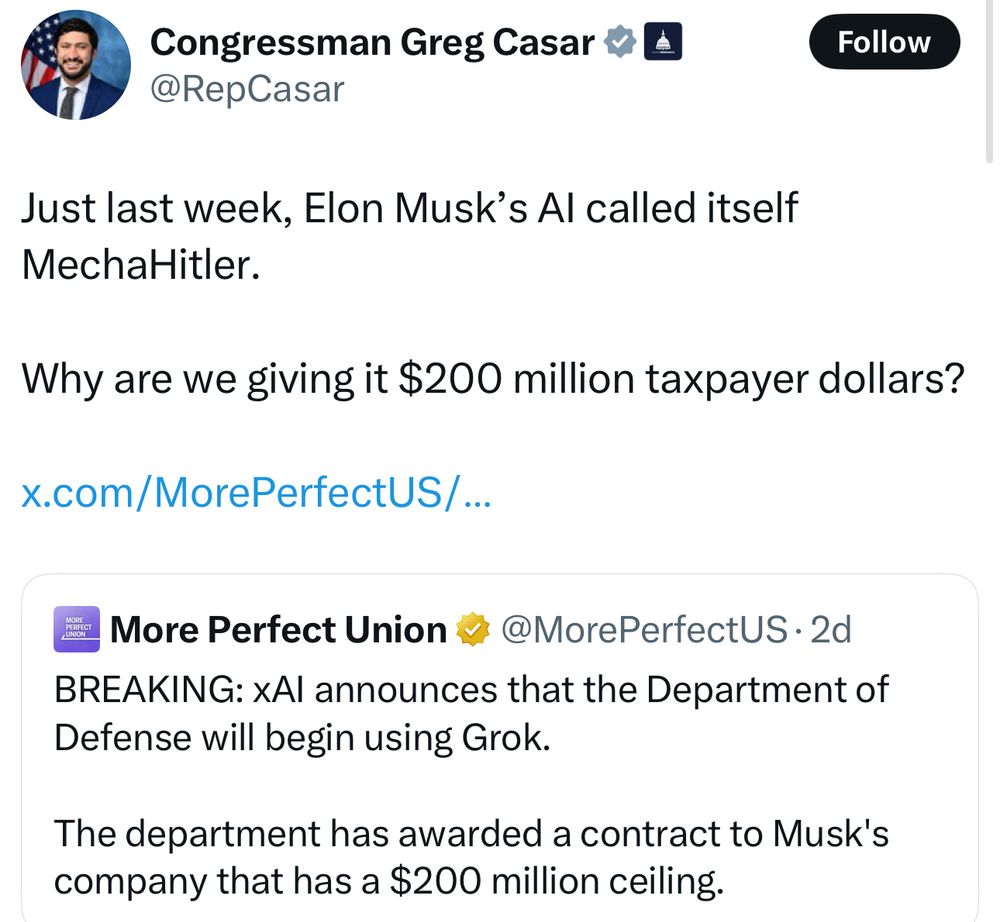Open the @MorePerfectUS handle
This screenshot has height=922, width=1000.
point(644,630)
